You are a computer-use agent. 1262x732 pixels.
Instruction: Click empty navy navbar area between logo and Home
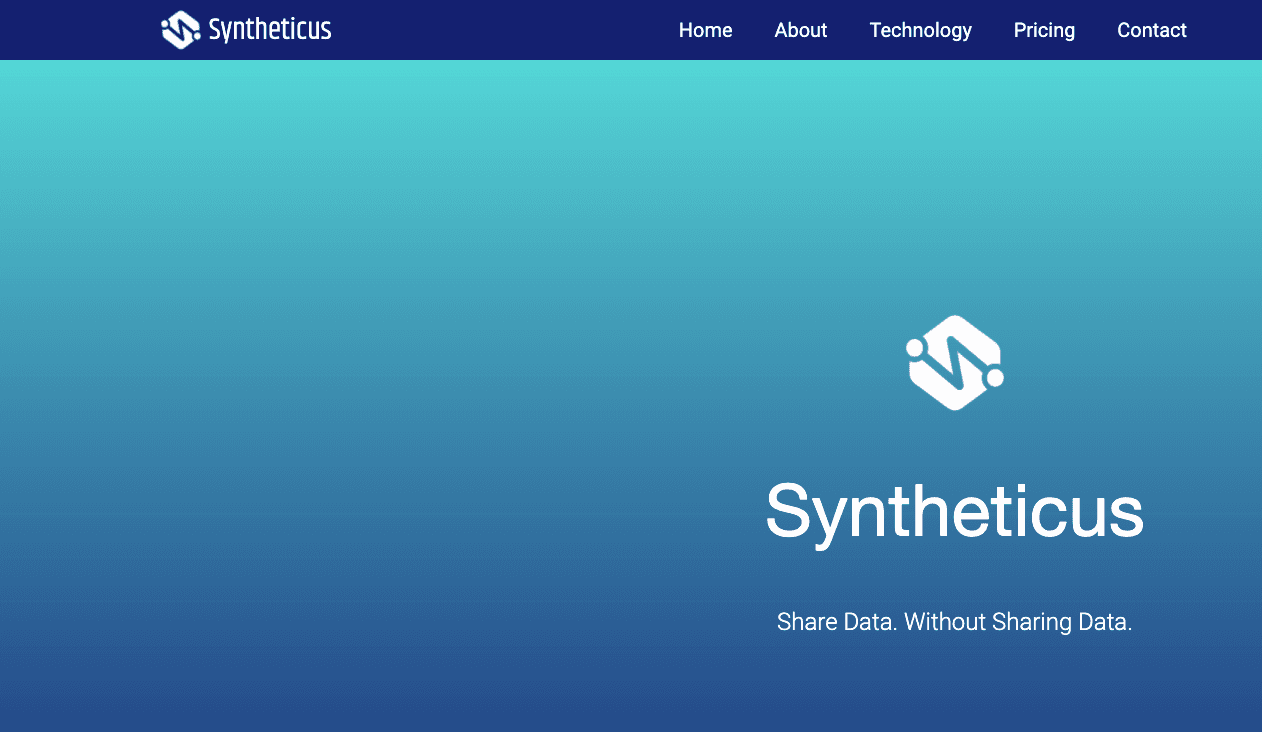coord(500,30)
